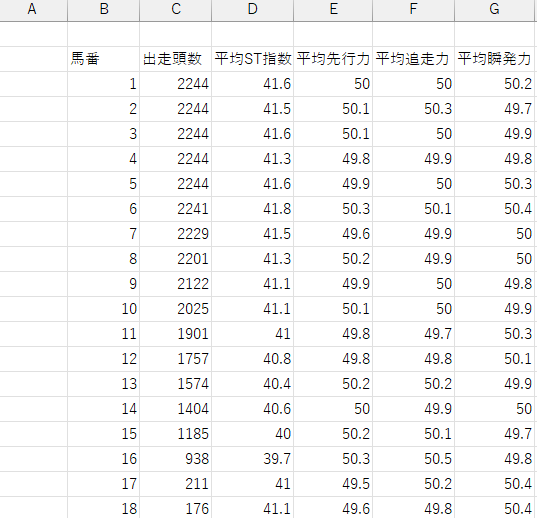Click 出走頭数 cell showing 1901
This screenshot has height=518, width=537.
point(175,334)
